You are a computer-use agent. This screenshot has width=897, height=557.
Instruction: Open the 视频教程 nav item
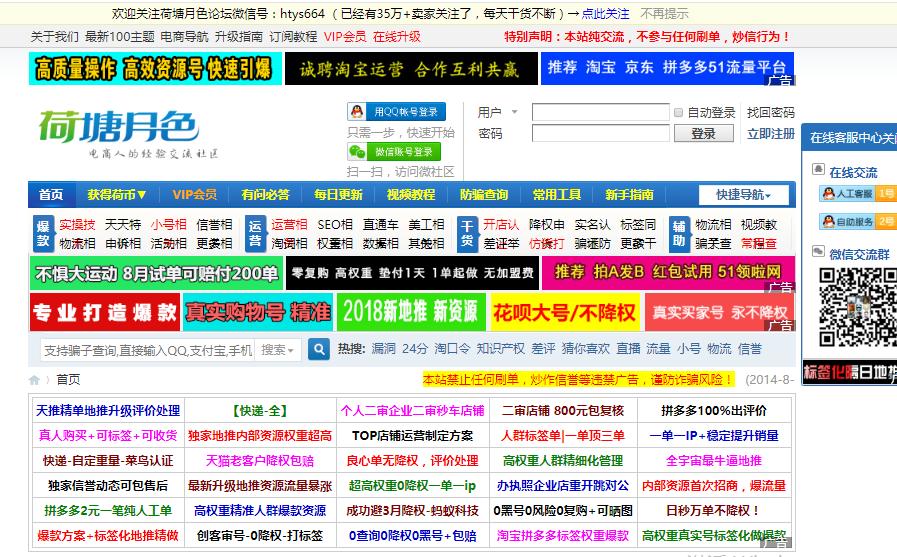point(411,195)
